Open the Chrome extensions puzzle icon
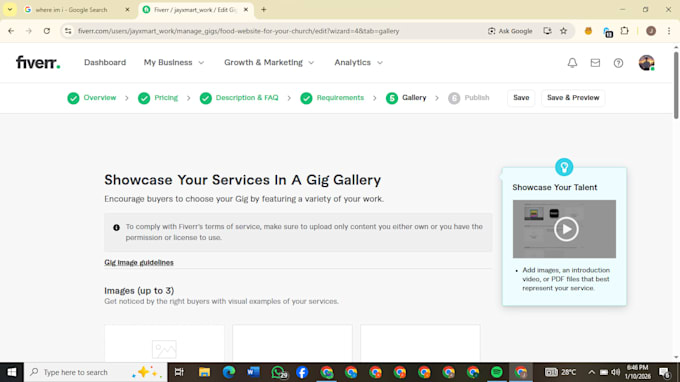 tap(624, 31)
